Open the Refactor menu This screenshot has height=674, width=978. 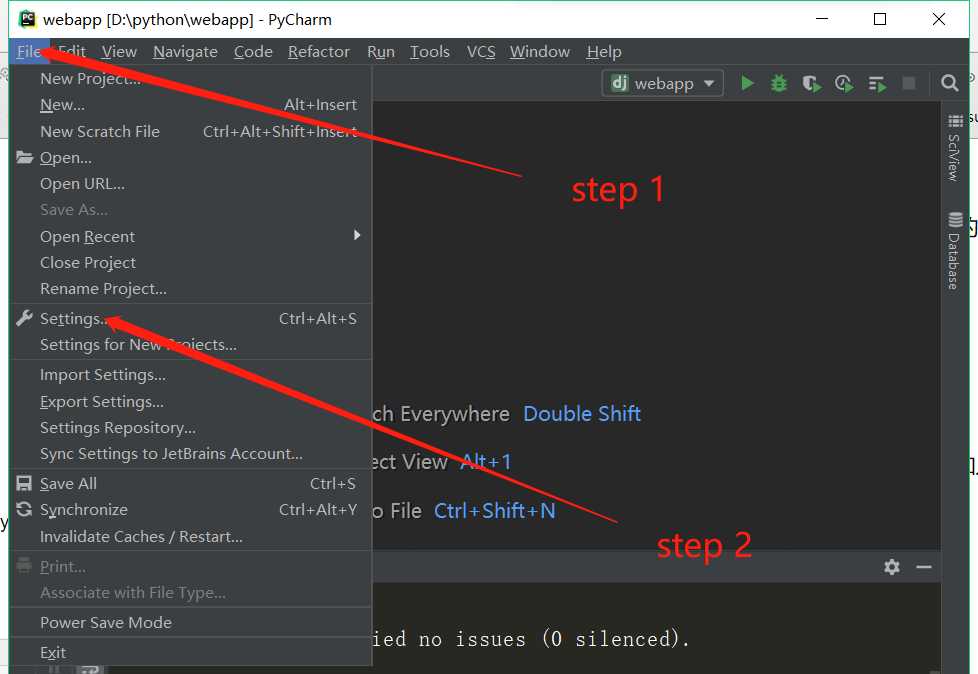pos(319,52)
